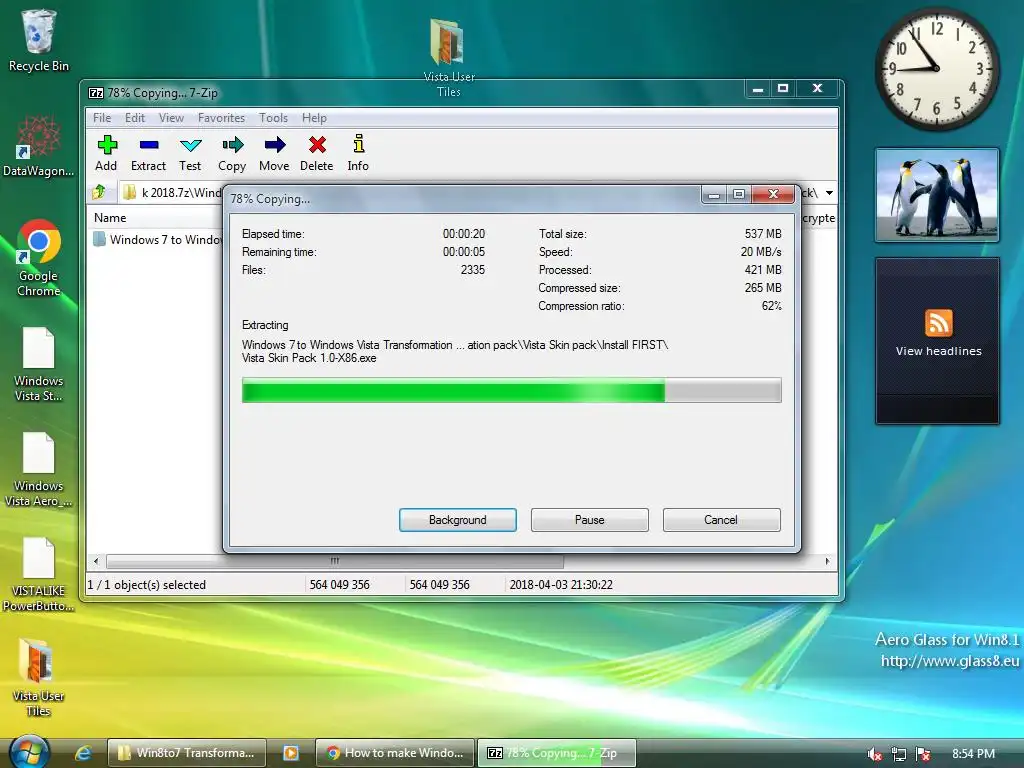Minimize the 78% Copying... dialog
Viewport: 1024px width, 768px height.
click(x=714, y=194)
